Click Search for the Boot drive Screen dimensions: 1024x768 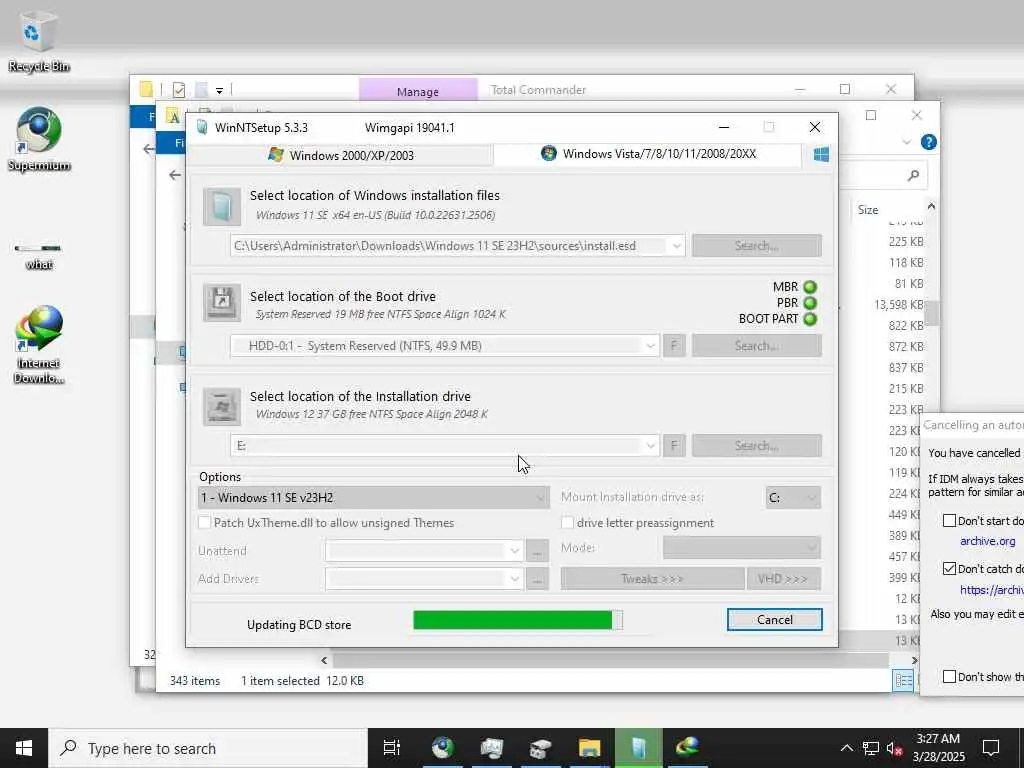[x=757, y=346]
